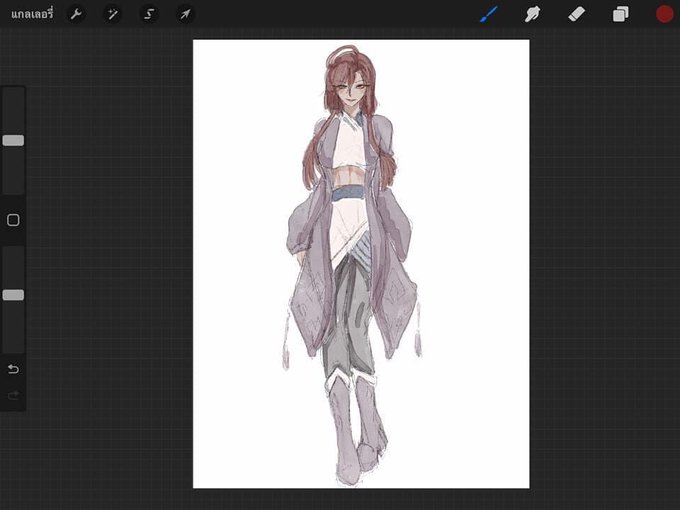This screenshot has height=510, width=680.
Task: Open the Layers panel
Action: point(621,14)
